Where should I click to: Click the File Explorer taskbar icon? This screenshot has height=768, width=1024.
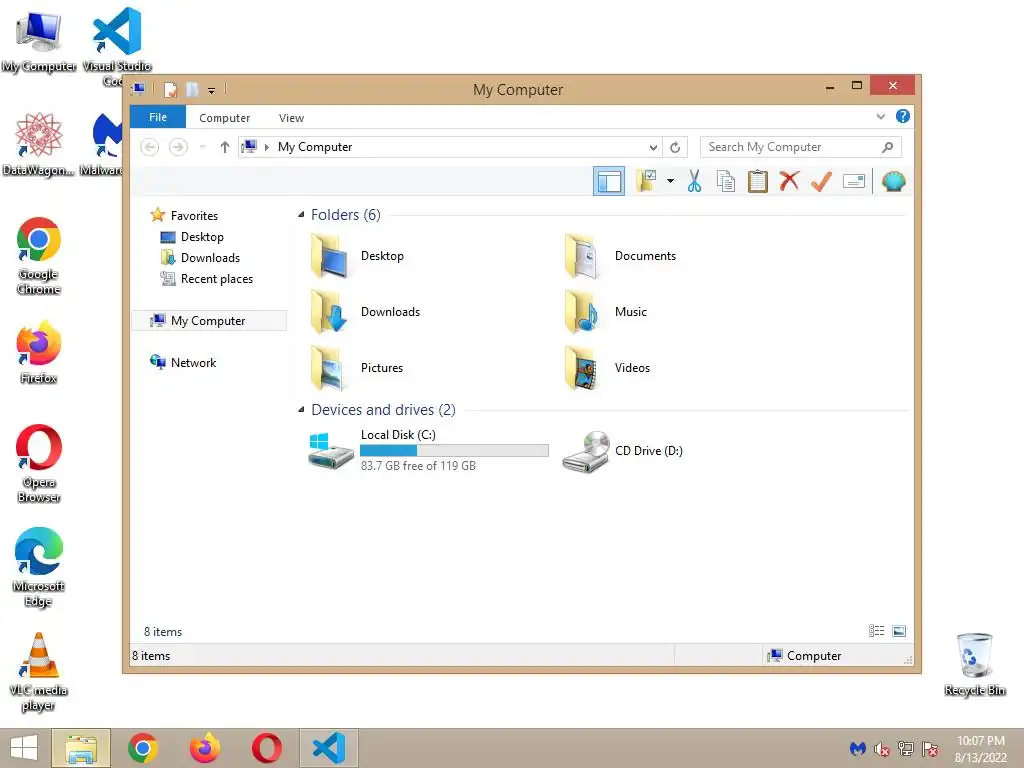pos(81,748)
